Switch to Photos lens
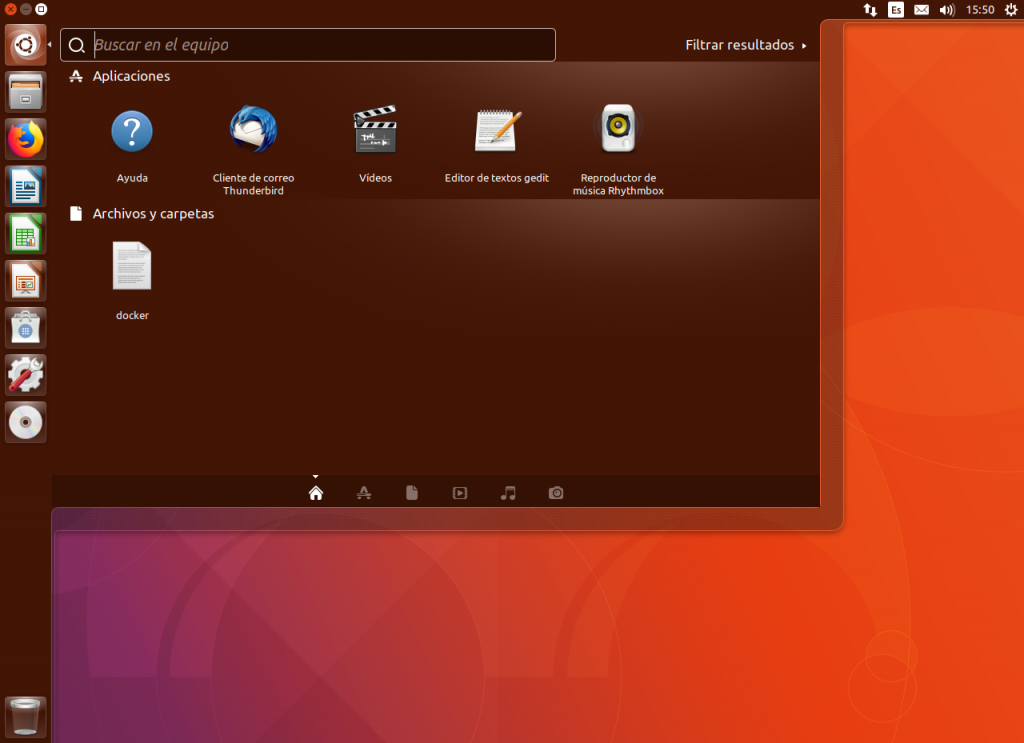This screenshot has width=1024, height=743. pyautogui.click(x=556, y=493)
